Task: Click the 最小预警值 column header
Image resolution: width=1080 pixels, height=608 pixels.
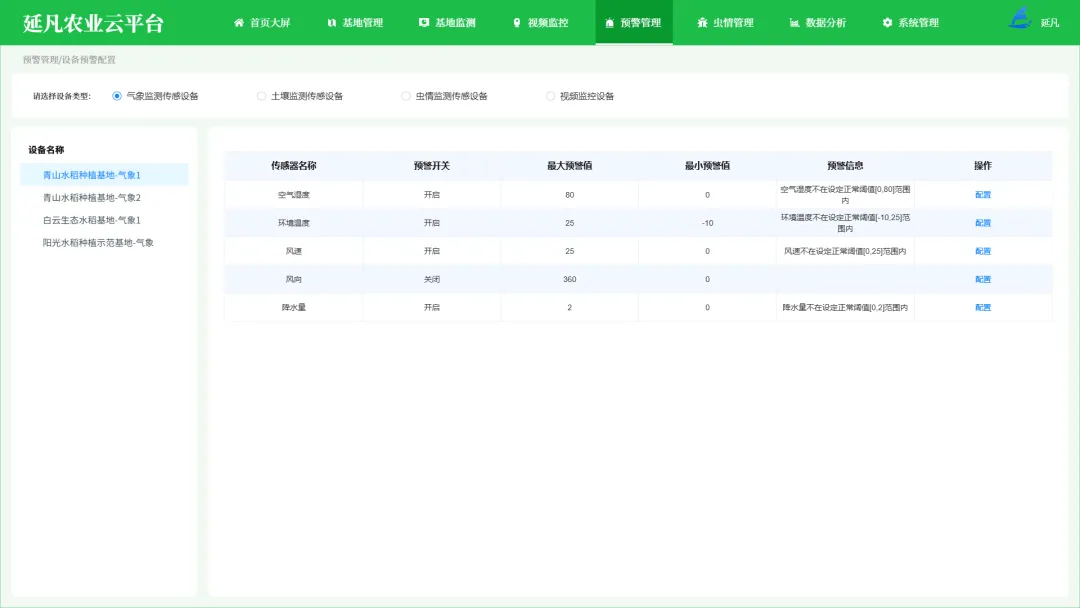Action: (x=707, y=165)
